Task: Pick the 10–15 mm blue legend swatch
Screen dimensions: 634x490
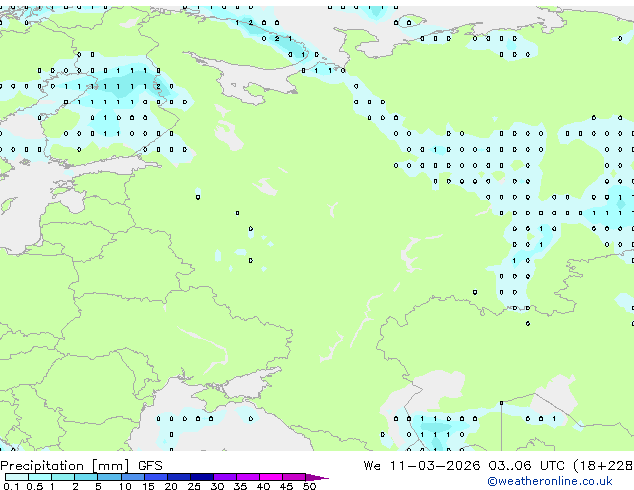Action: pos(133,477)
